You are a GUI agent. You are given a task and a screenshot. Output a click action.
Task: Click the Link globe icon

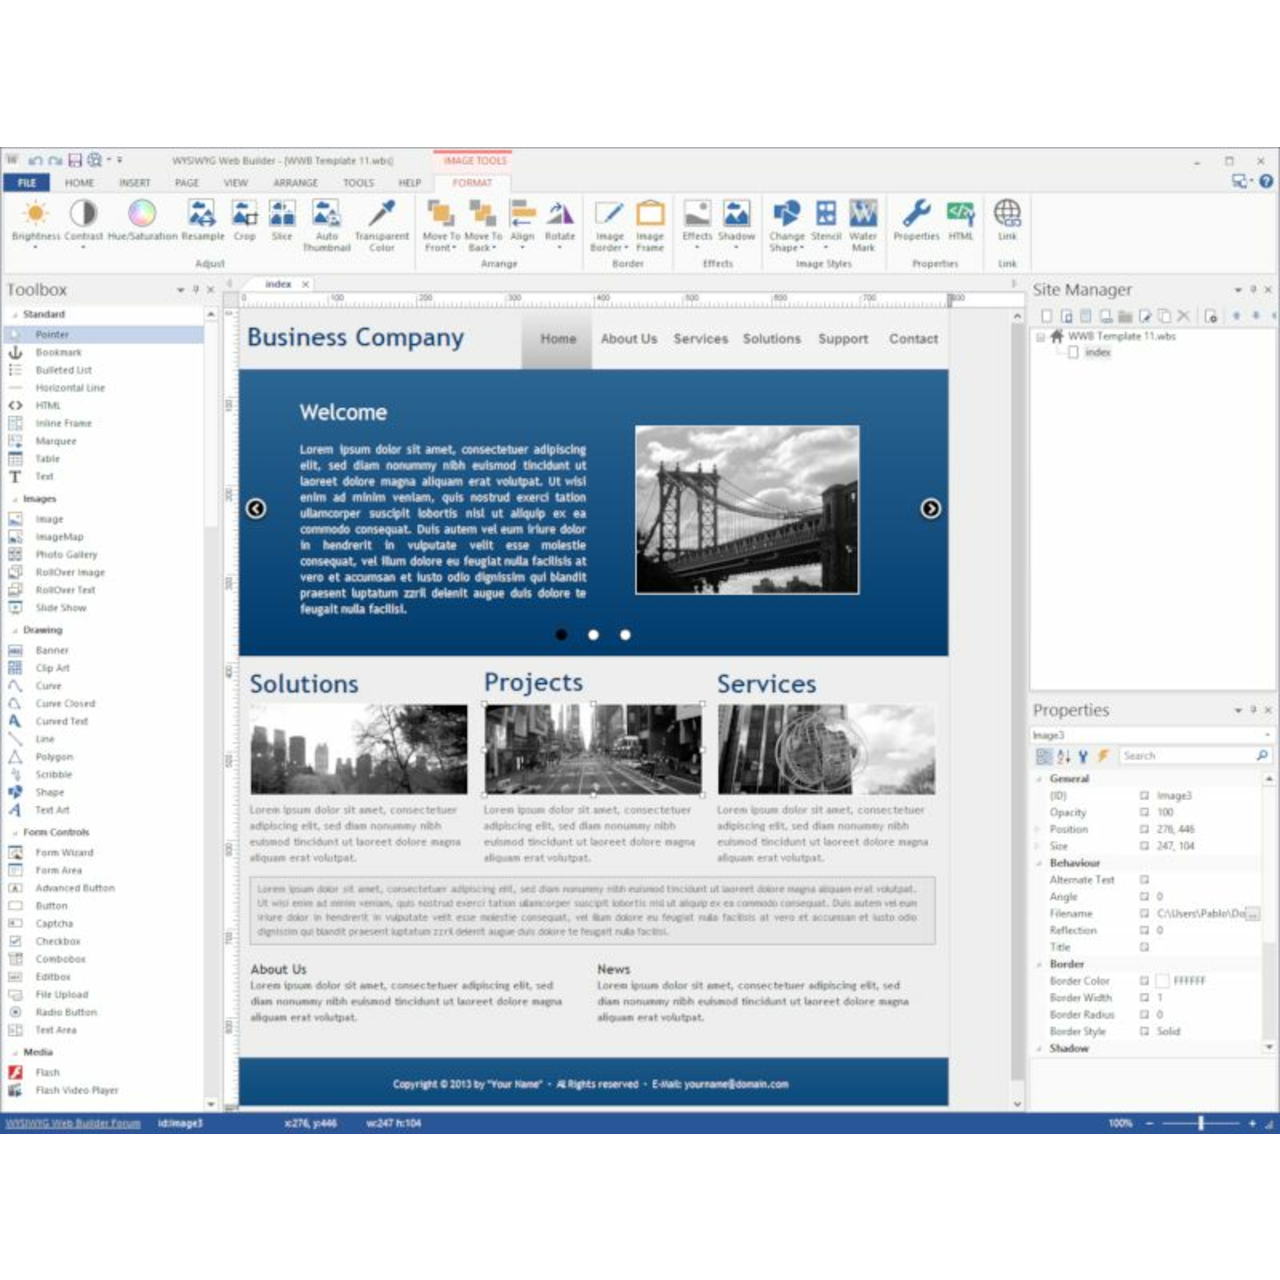pyautogui.click(x=1007, y=214)
